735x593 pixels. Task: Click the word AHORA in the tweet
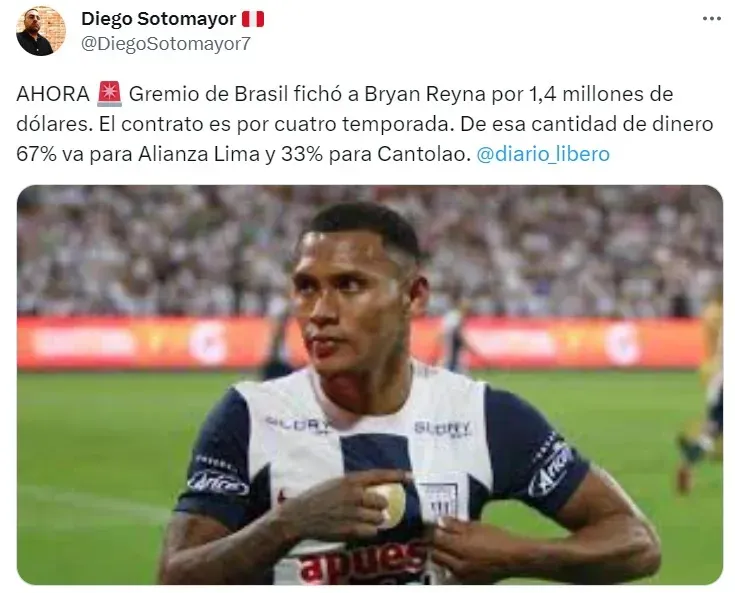[53, 94]
